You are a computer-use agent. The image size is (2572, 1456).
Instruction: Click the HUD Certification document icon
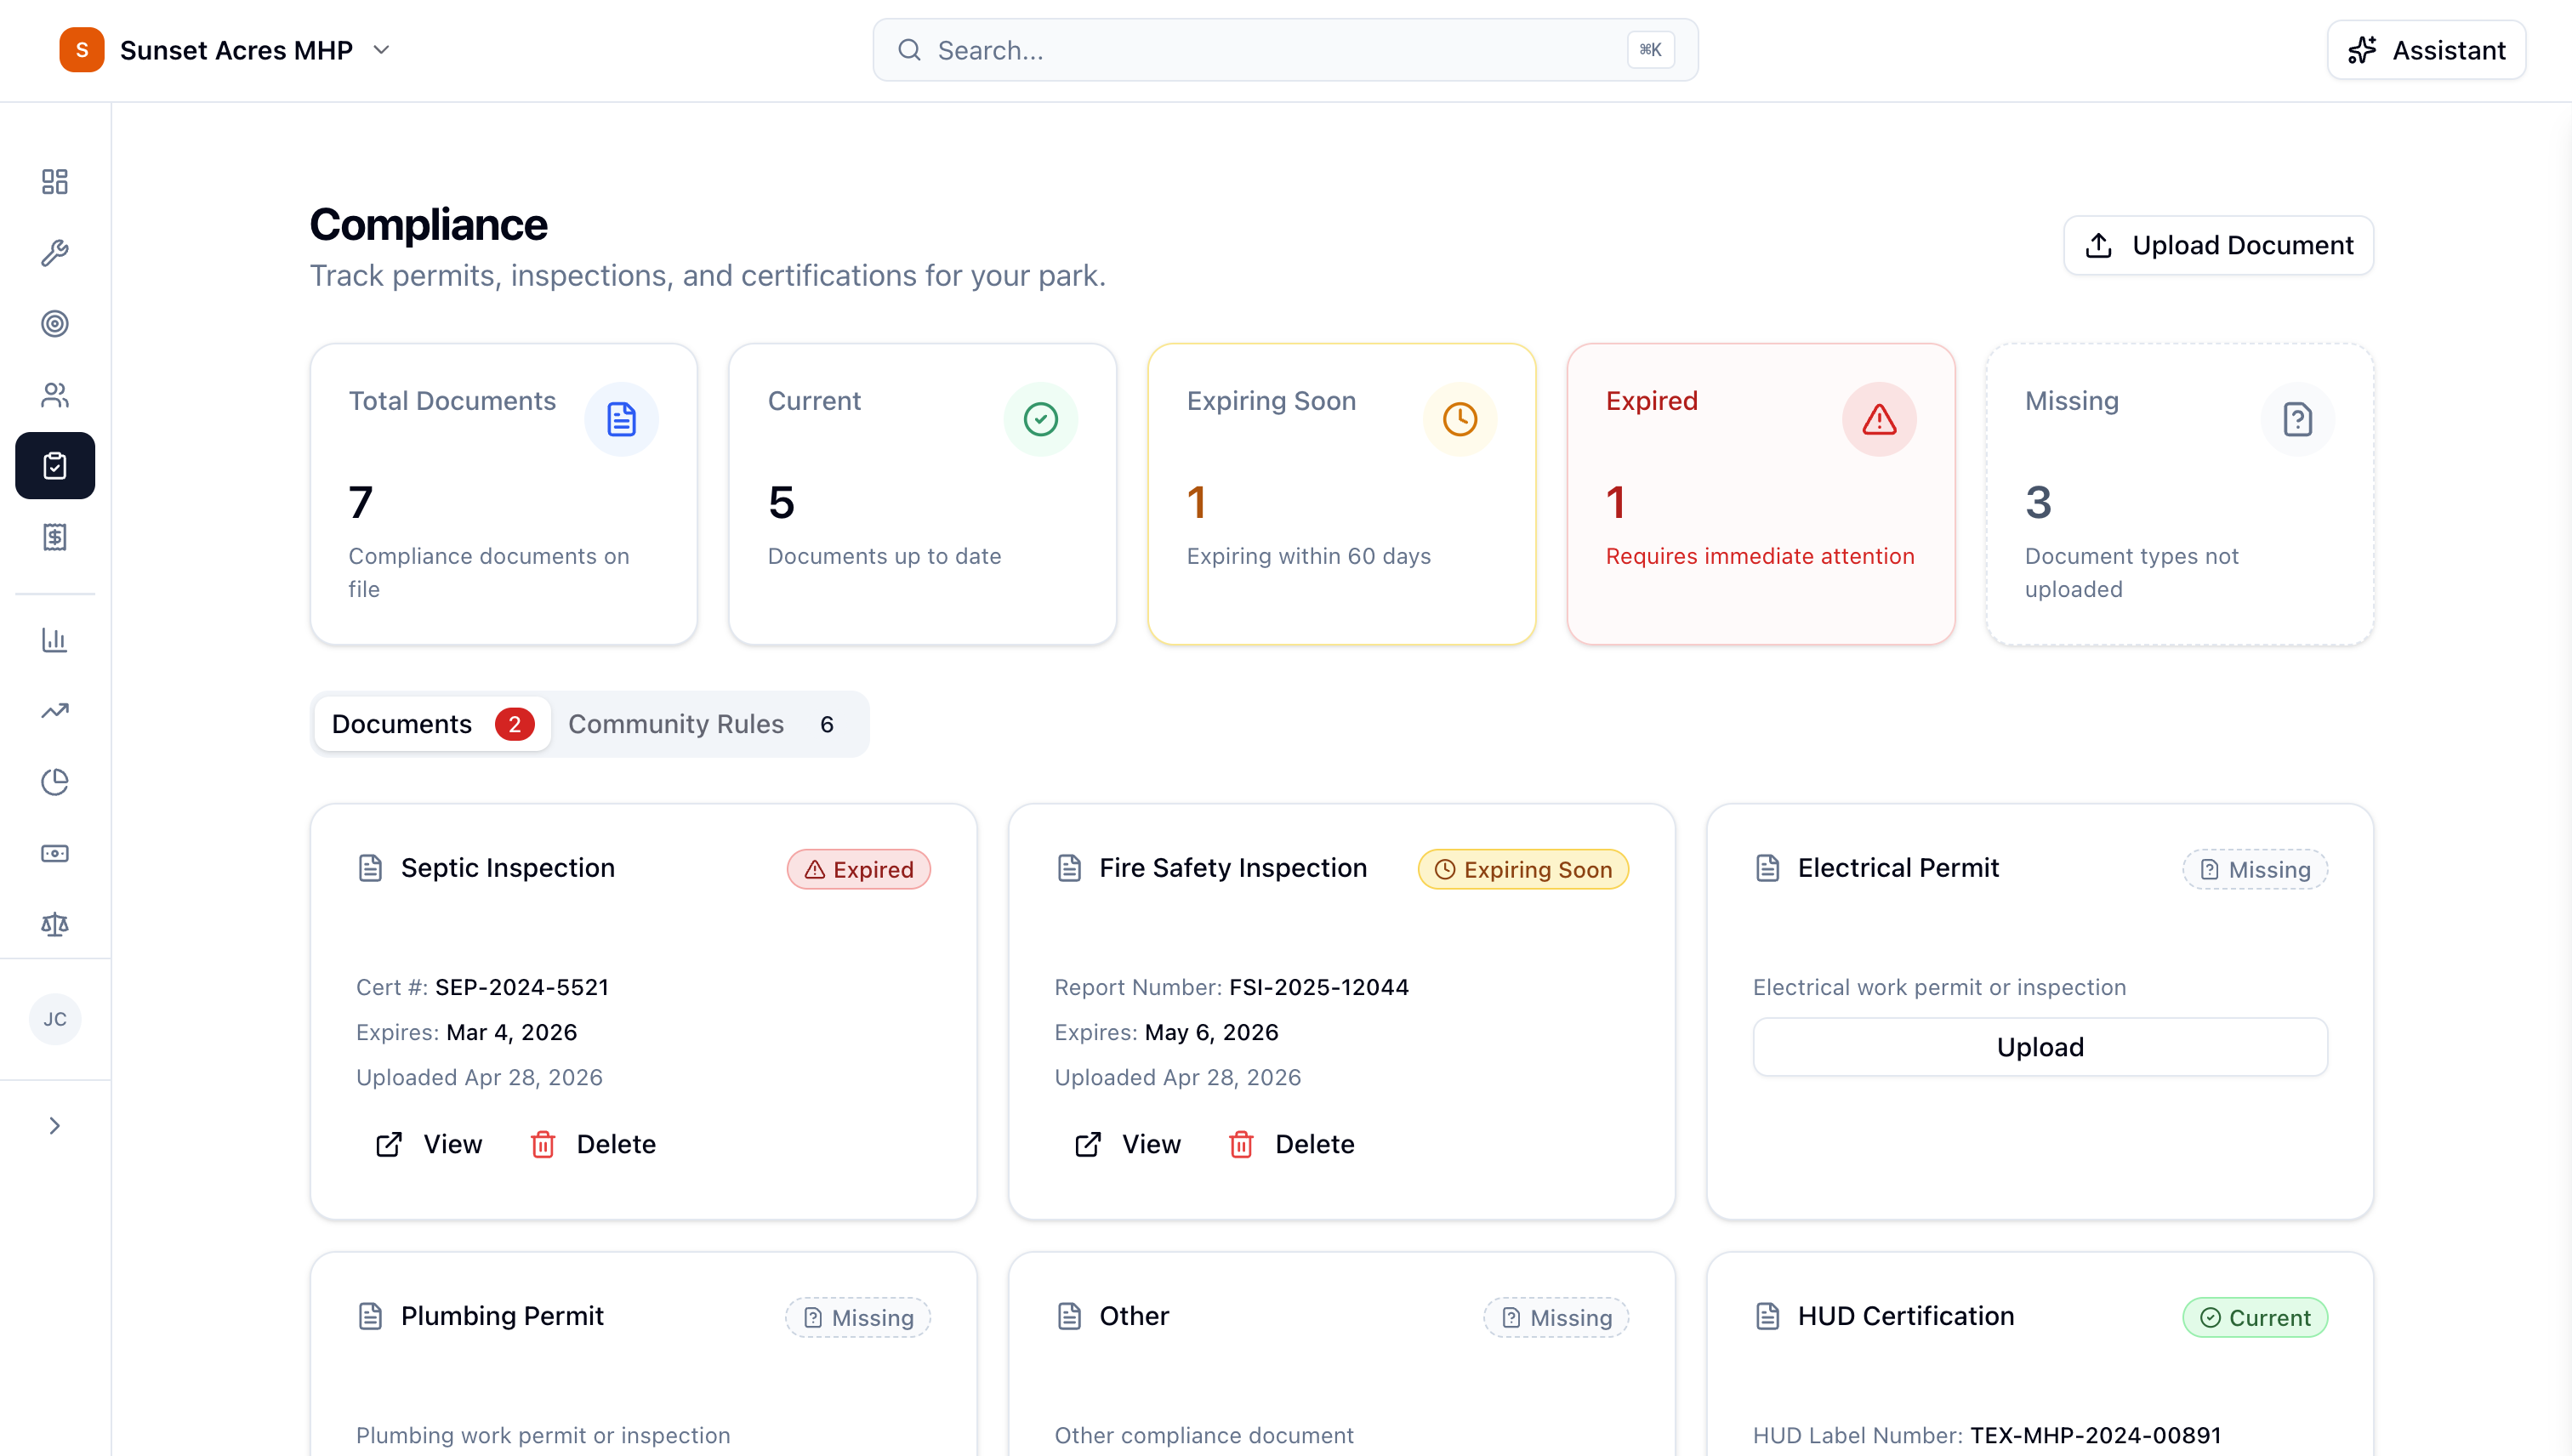coord(1767,1316)
